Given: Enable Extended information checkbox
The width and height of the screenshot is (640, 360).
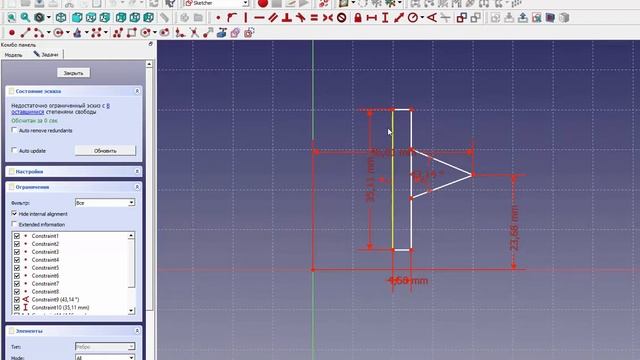Looking at the screenshot, I should point(14,224).
